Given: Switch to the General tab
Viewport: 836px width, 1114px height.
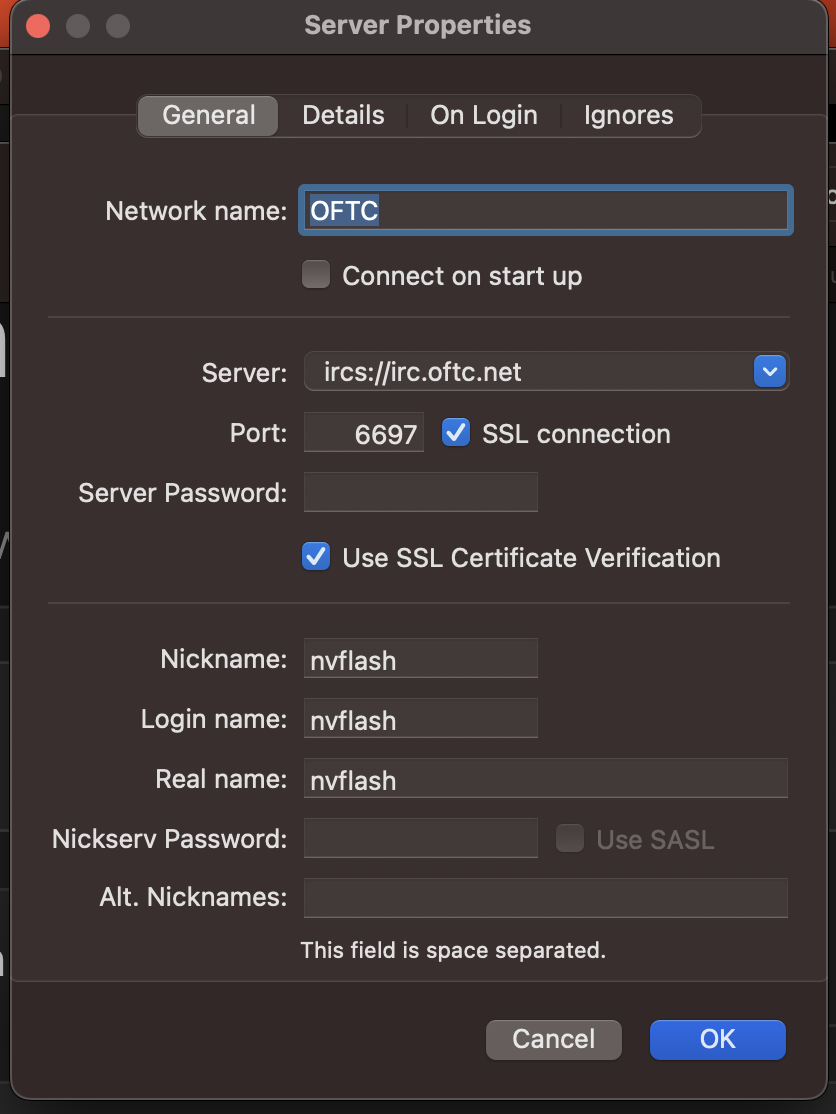Looking at the screenshot, I should pyautogui.click(x=208, y=115).
